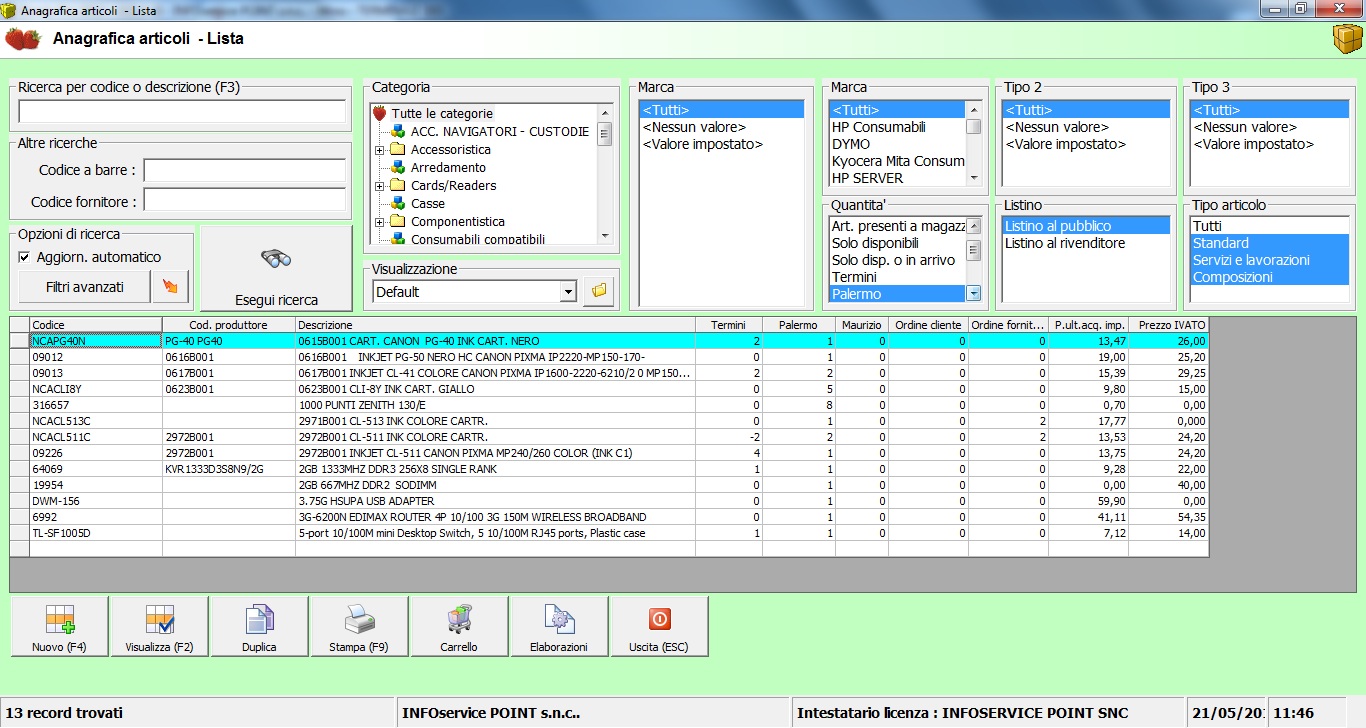Sort by the Prezzo IVATO column header
This screenshot has height=728, width=1366.
click(1168, 325)
